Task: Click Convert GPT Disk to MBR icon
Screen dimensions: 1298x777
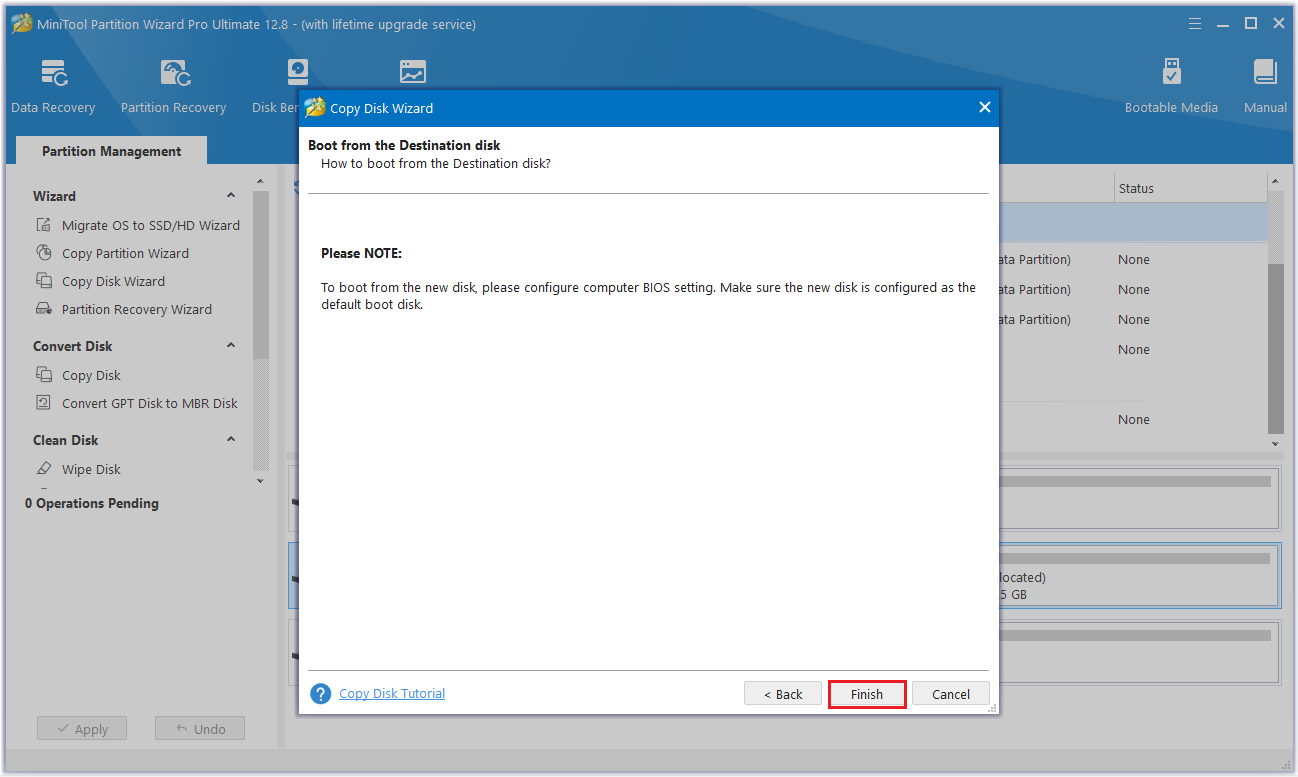Action: pos(44,403)
